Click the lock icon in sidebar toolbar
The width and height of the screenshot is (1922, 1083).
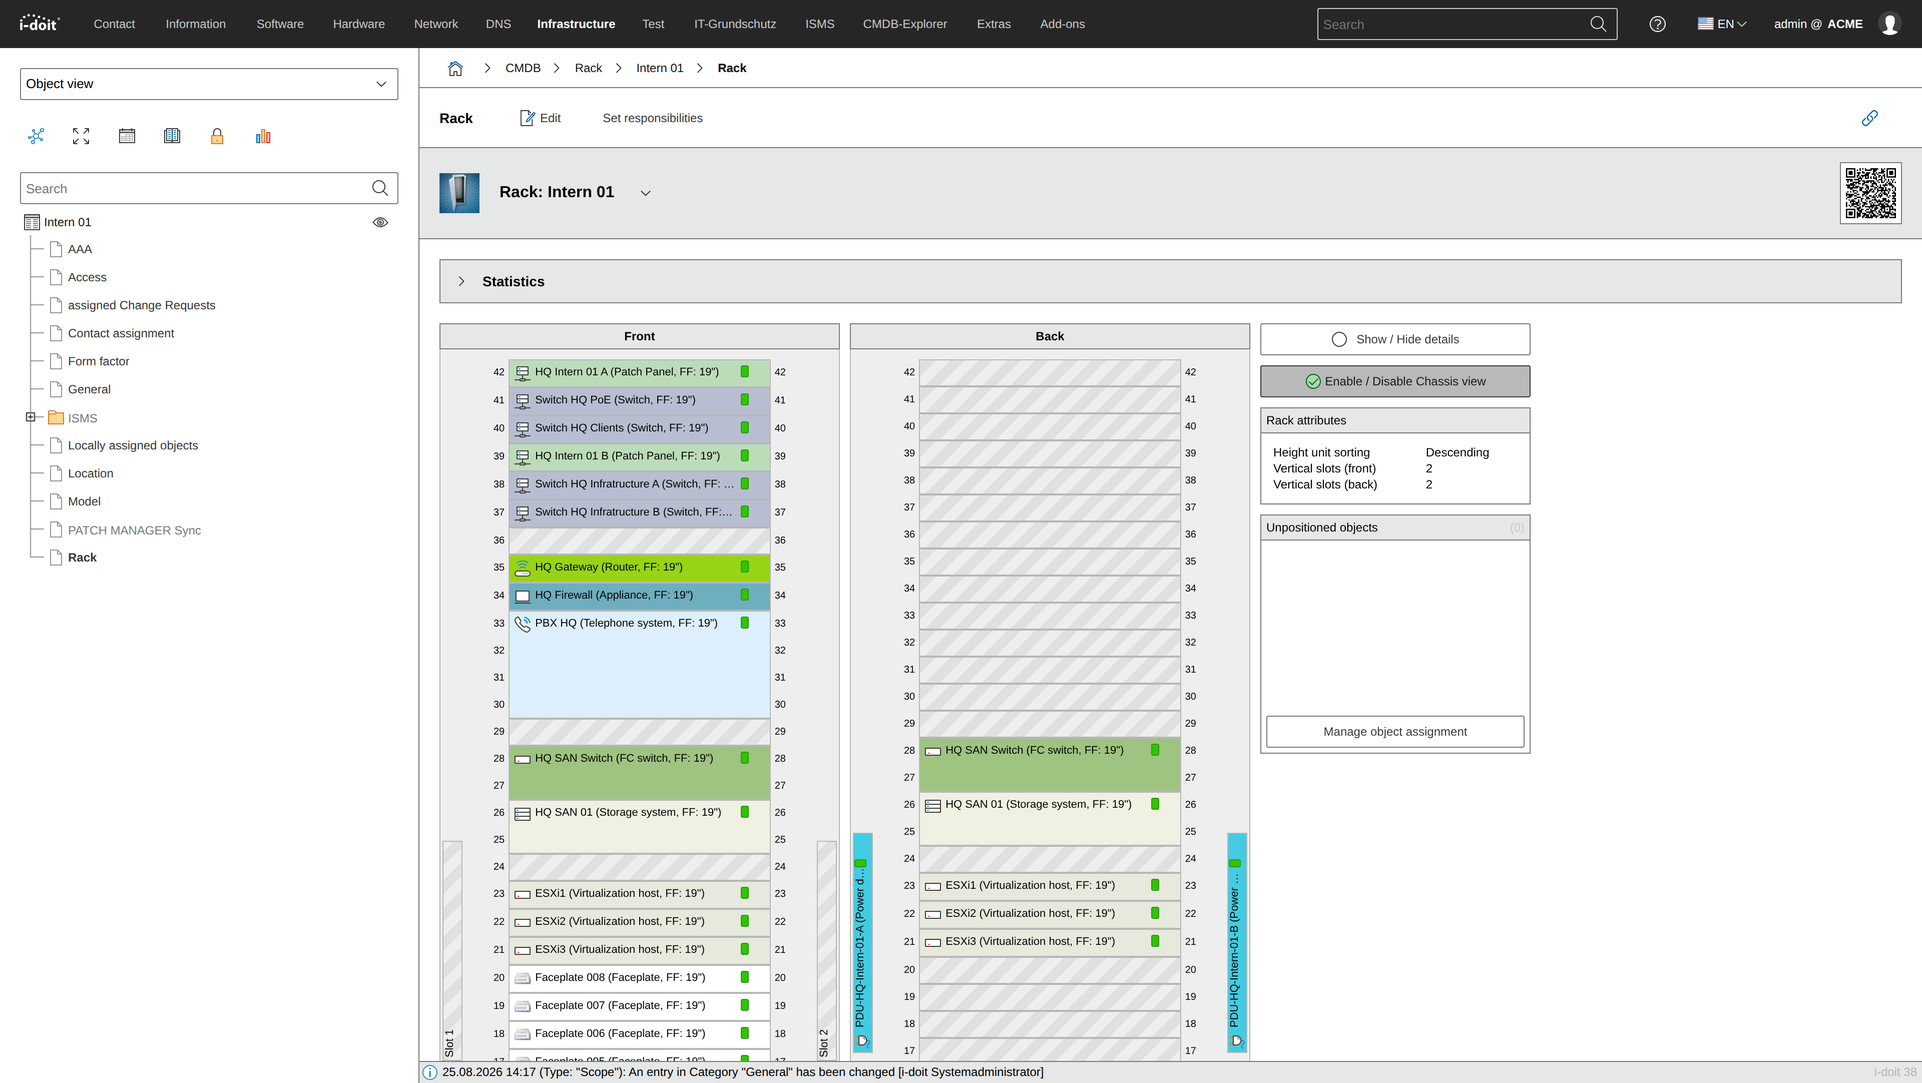point(217,136)
